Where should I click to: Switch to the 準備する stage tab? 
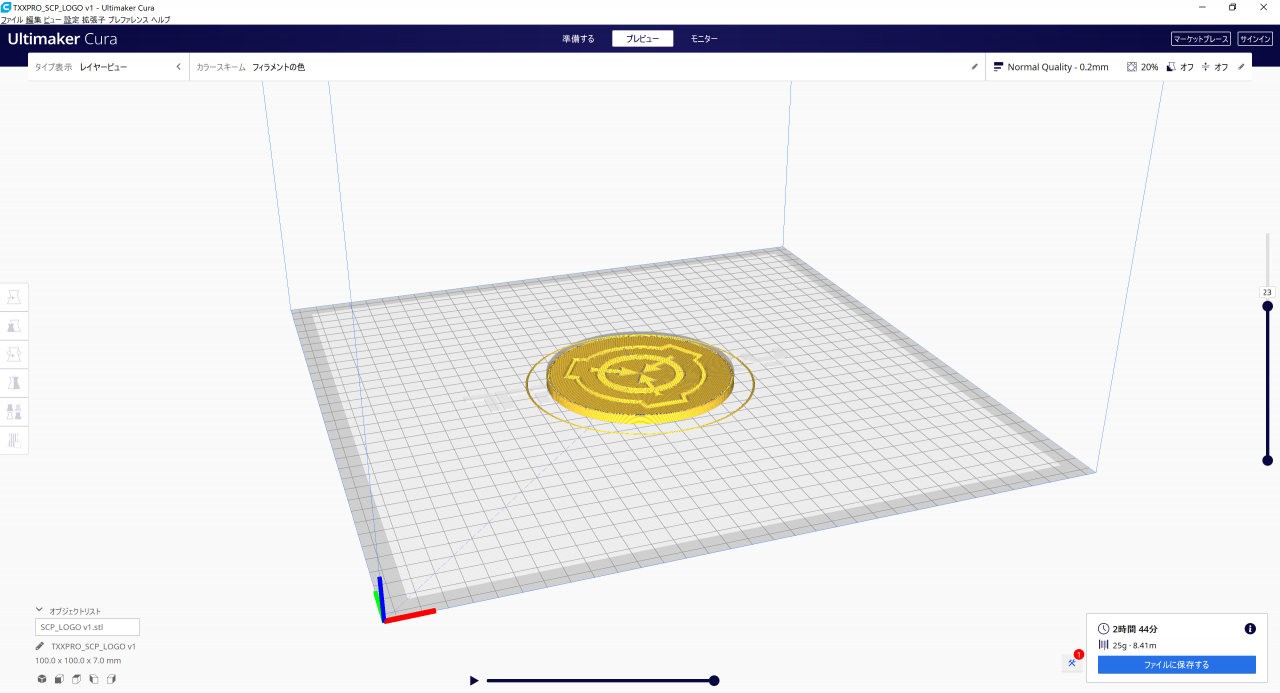[x=578, y=39]
